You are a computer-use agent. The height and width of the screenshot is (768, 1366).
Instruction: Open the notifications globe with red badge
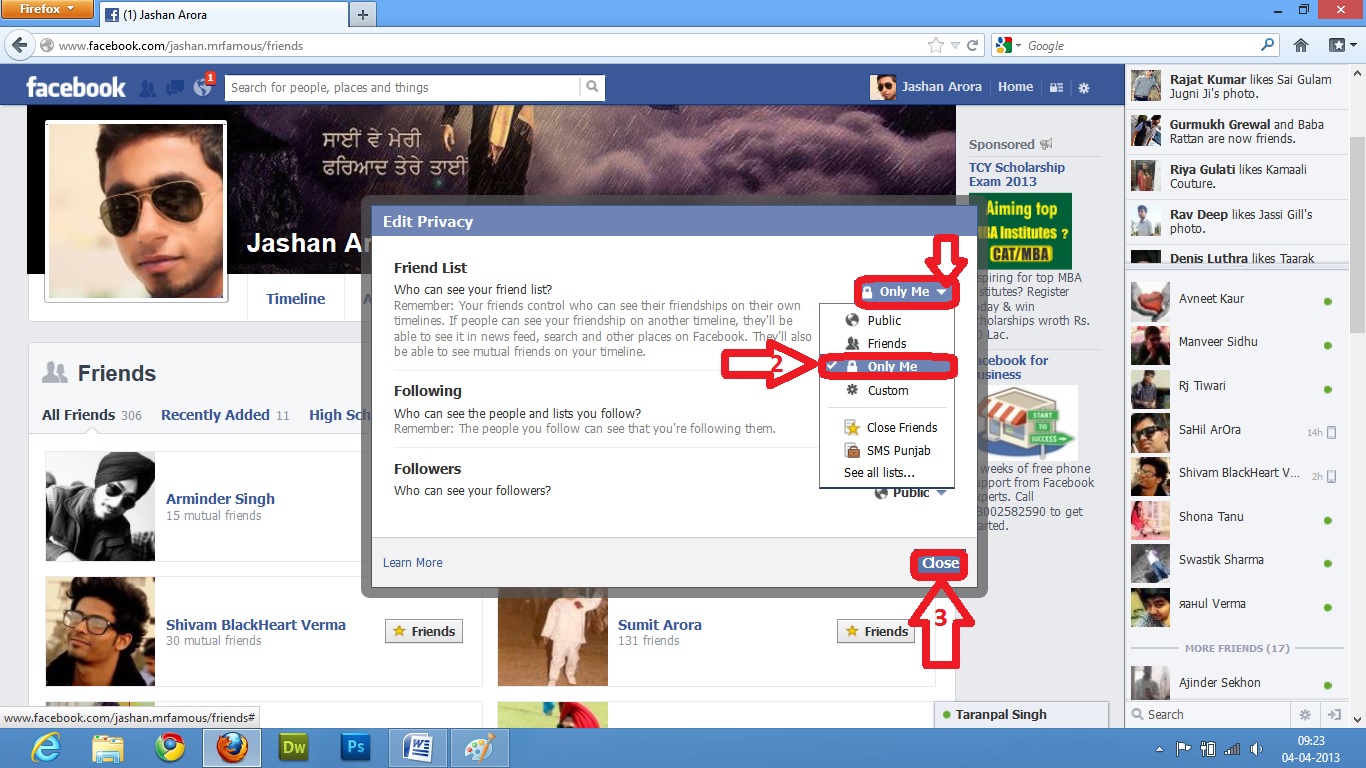[203, 87]
